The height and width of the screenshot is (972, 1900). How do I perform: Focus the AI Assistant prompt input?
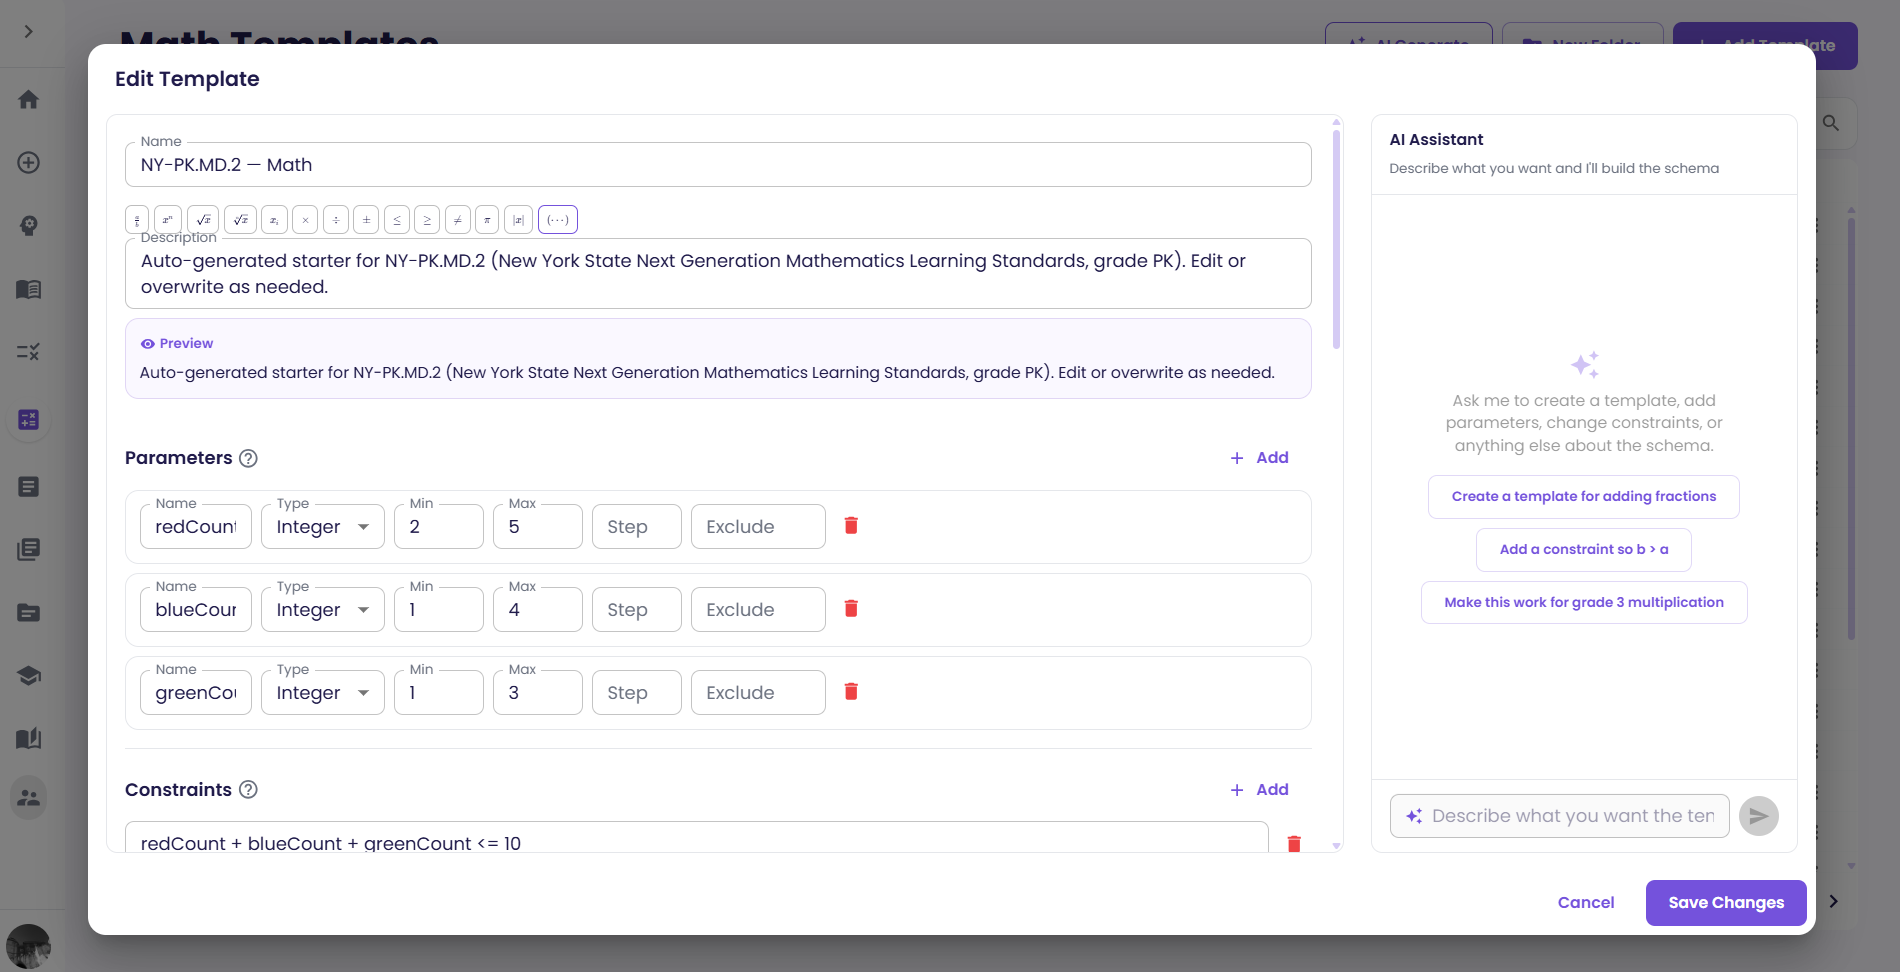[1560, 816]
